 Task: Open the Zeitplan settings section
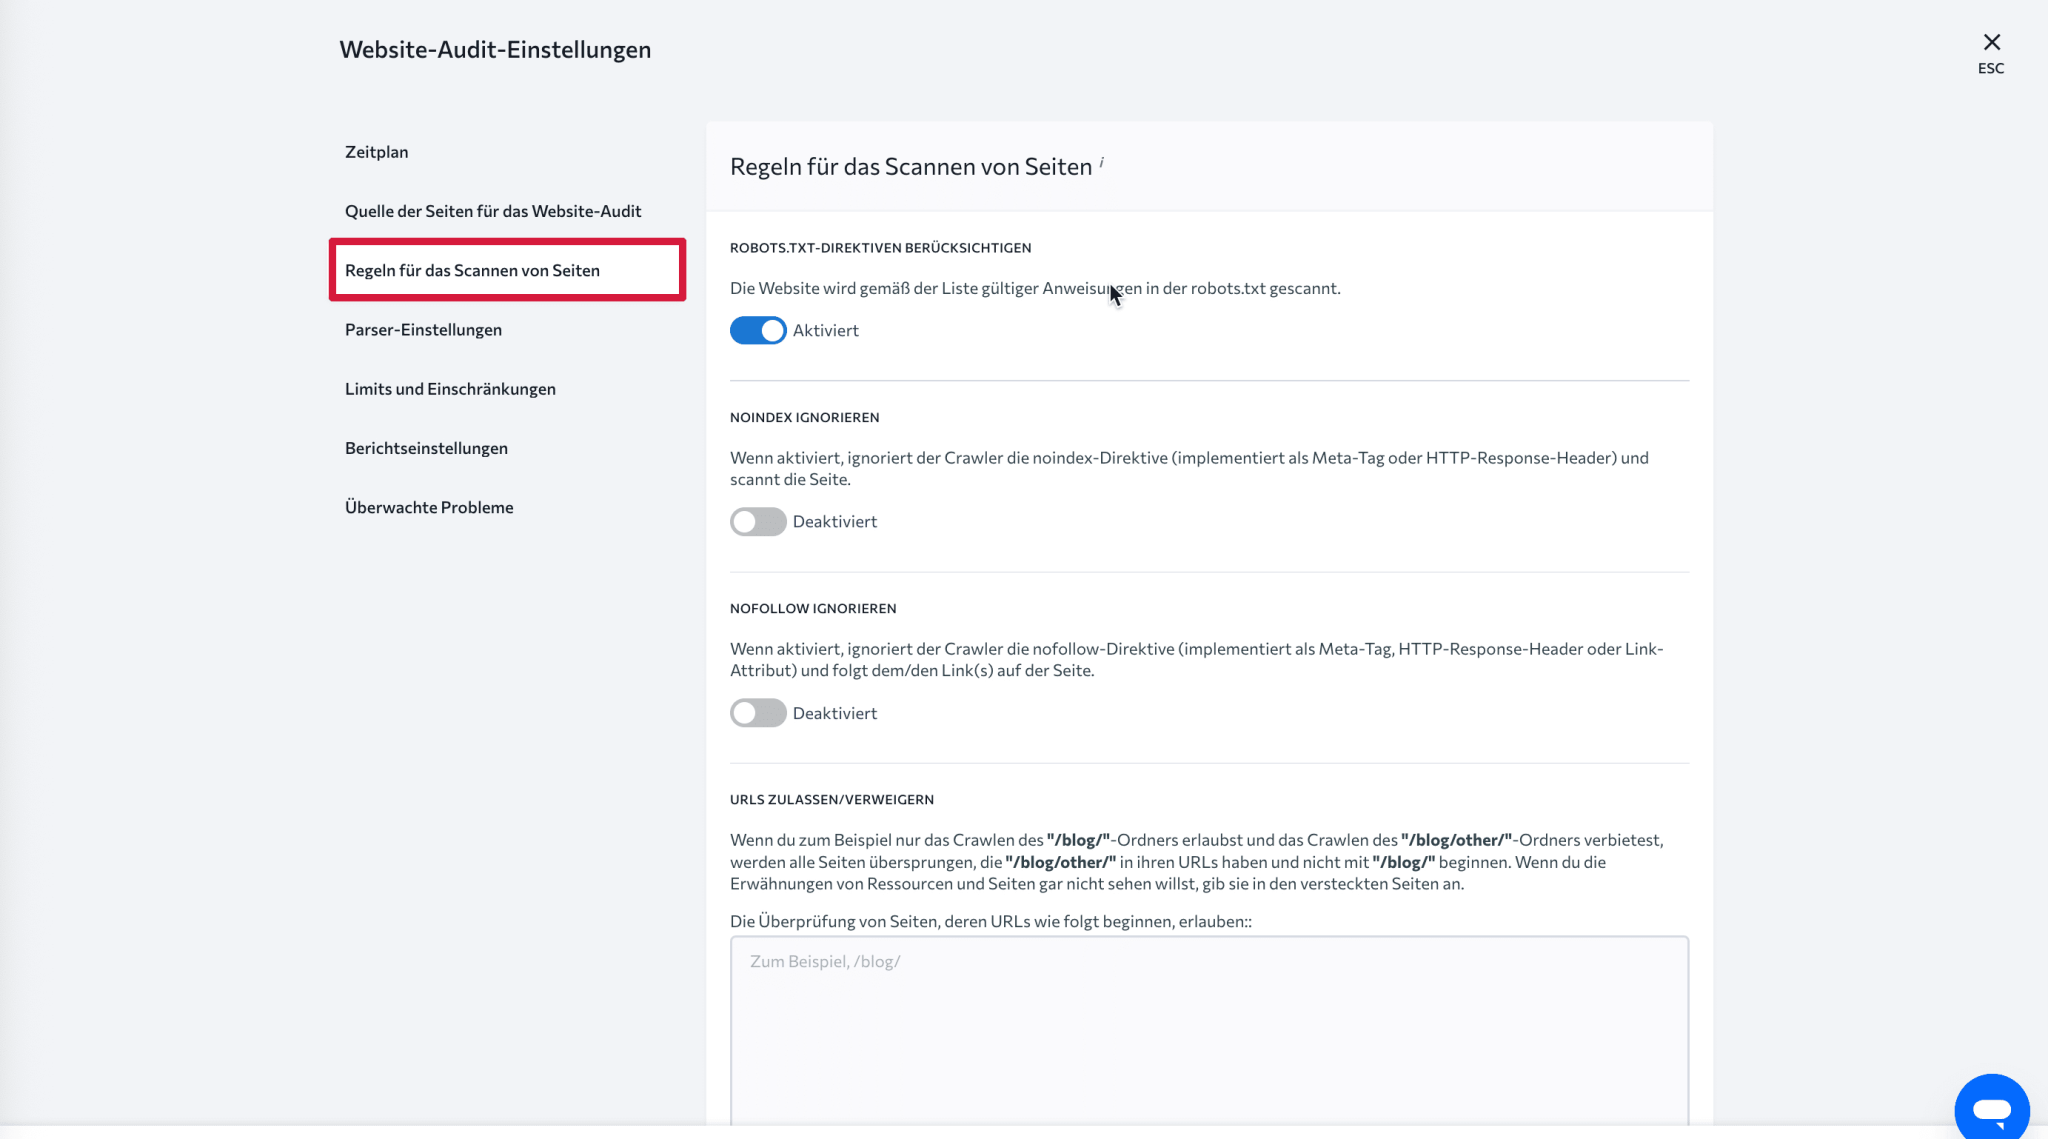coord(377,151)
